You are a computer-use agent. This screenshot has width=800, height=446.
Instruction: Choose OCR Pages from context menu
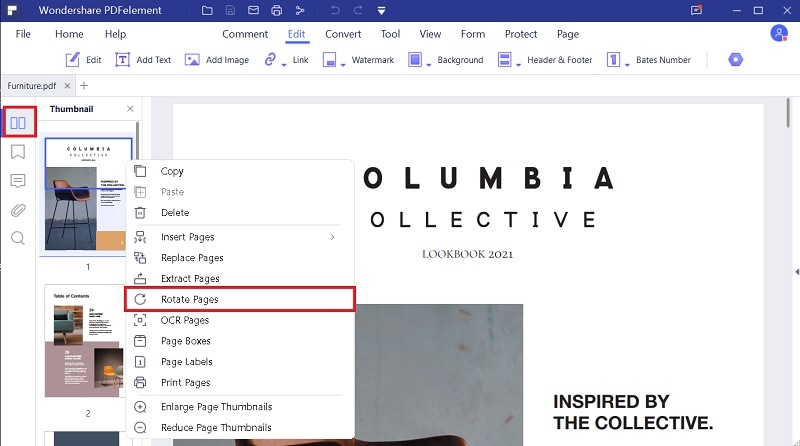240,320
